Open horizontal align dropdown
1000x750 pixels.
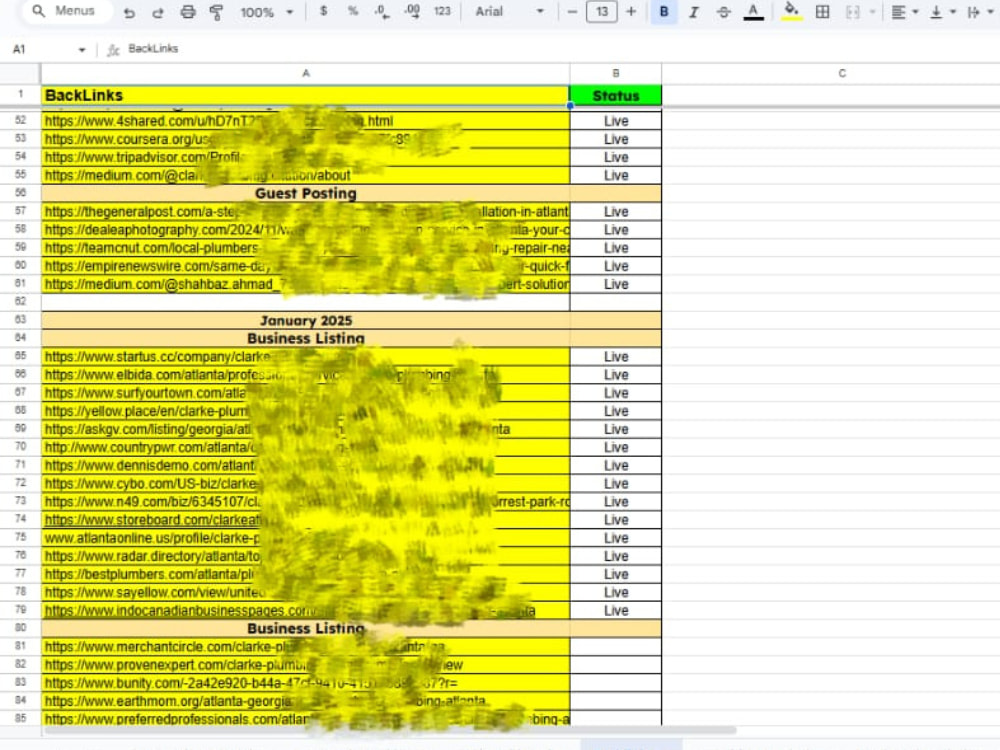(x=904, y=11)
